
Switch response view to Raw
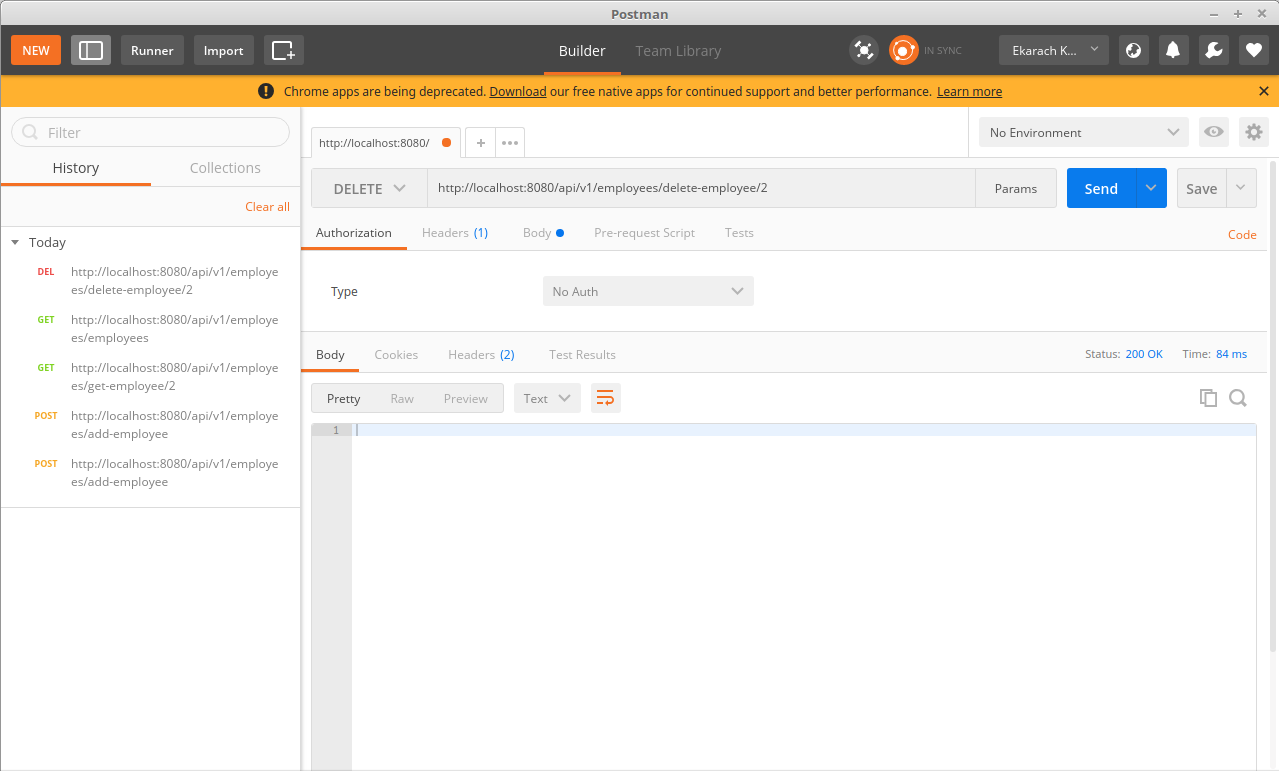coord(402,398)
